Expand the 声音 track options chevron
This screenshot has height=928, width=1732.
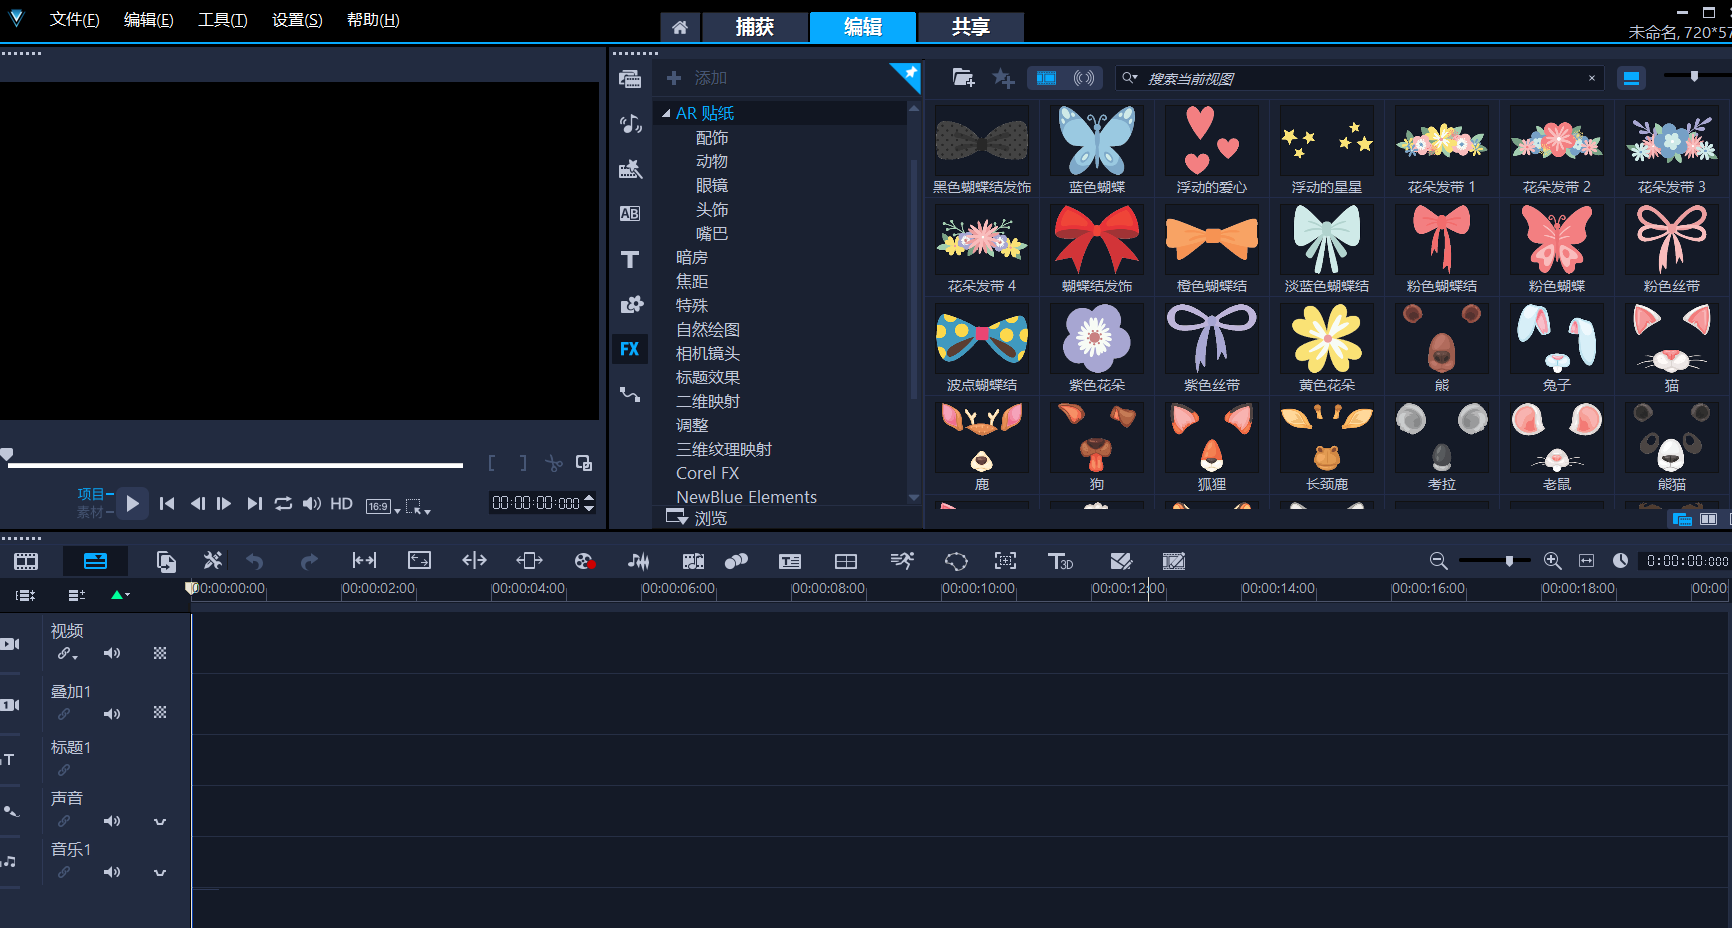click(160, 821)
